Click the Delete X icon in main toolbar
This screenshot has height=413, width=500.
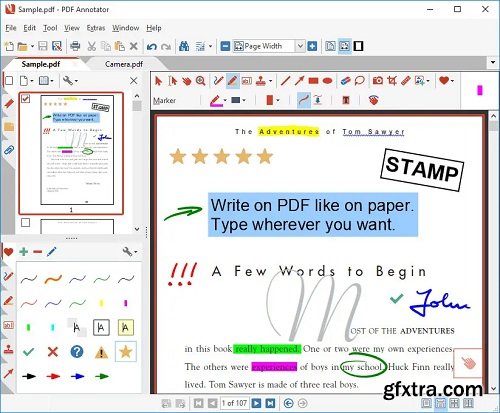(134, 46)
